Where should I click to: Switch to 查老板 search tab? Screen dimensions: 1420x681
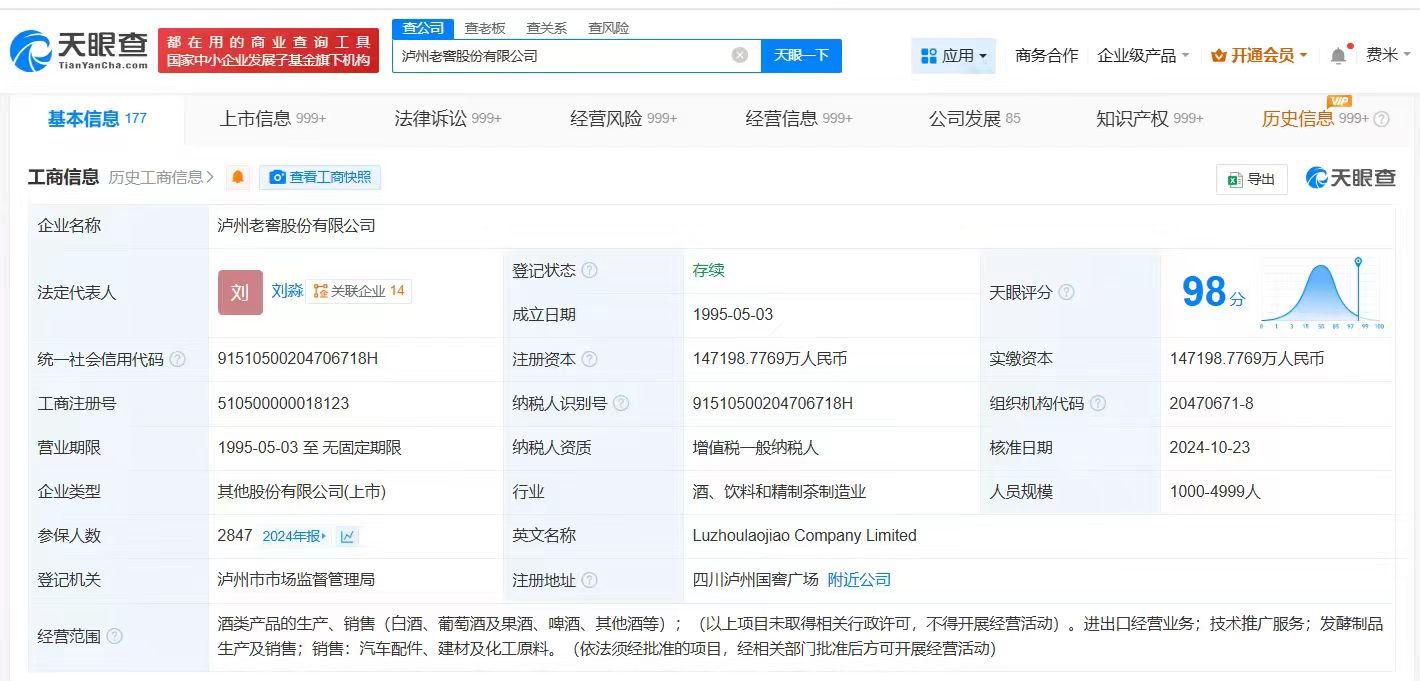click(x=485, y=28)
